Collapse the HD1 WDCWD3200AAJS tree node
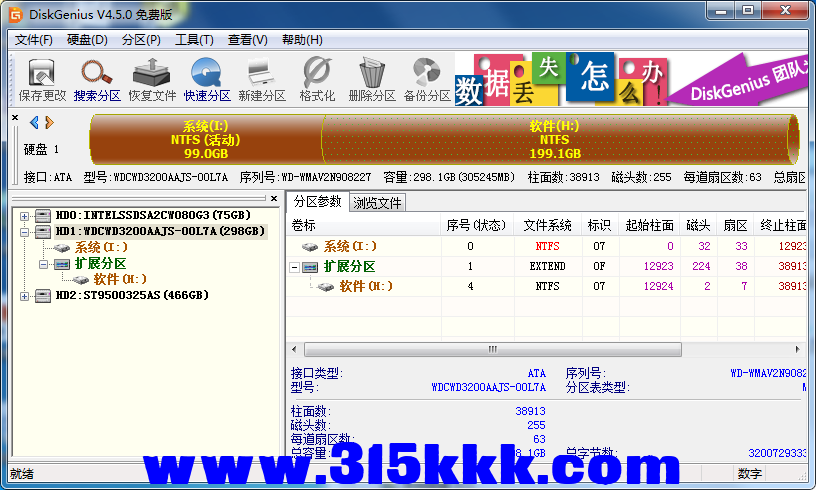The height and width of the screenshot is (490, 816). (x=24, y=232)
